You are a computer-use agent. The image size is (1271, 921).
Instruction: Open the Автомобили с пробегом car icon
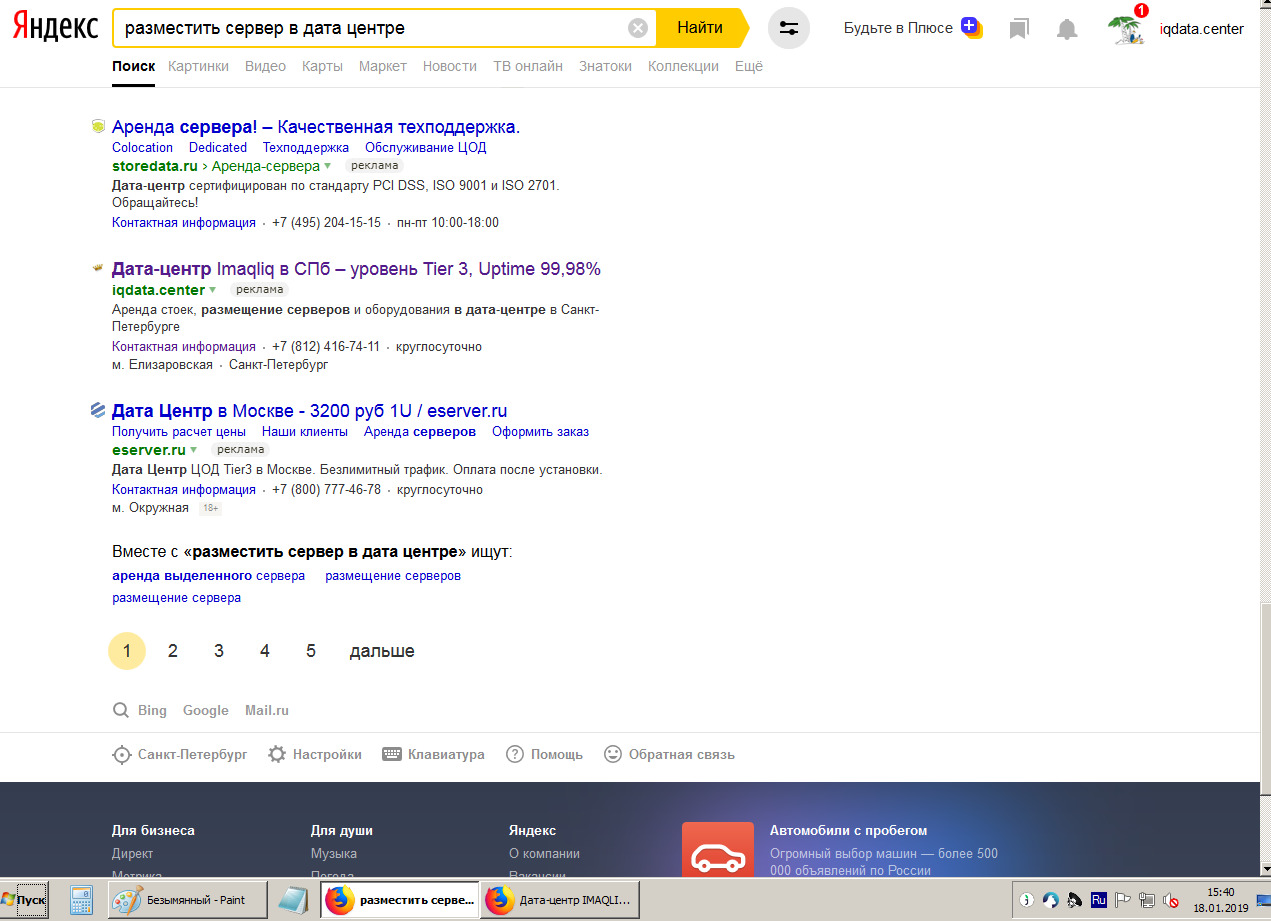coord(718,850)
